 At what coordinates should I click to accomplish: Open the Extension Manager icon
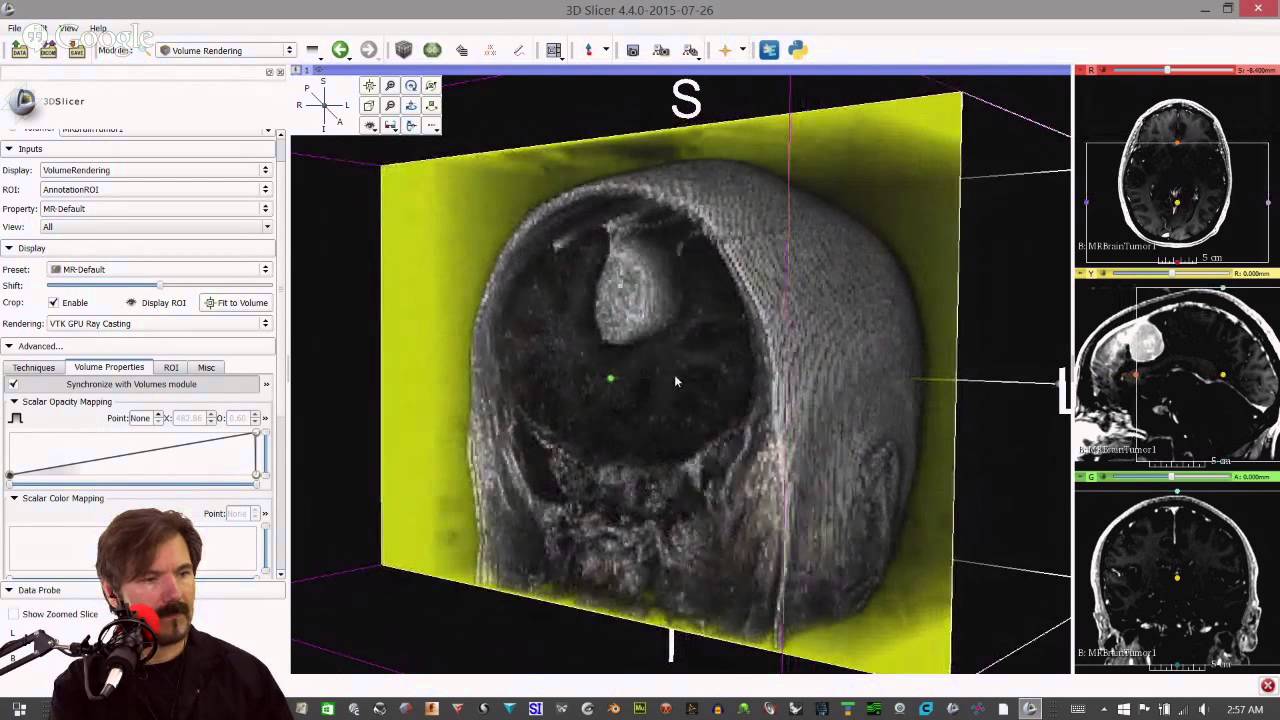pos(769,50)
